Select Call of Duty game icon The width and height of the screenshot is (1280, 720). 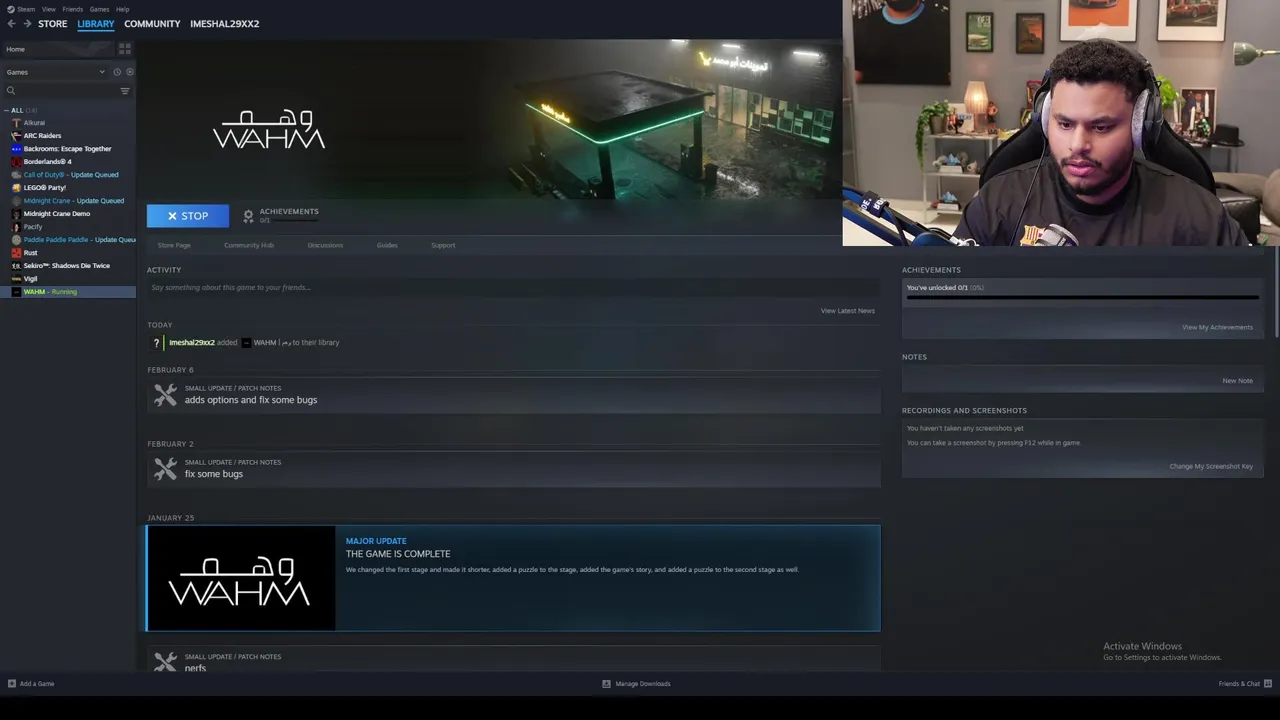pyautogui.click(x=16, y=174)
